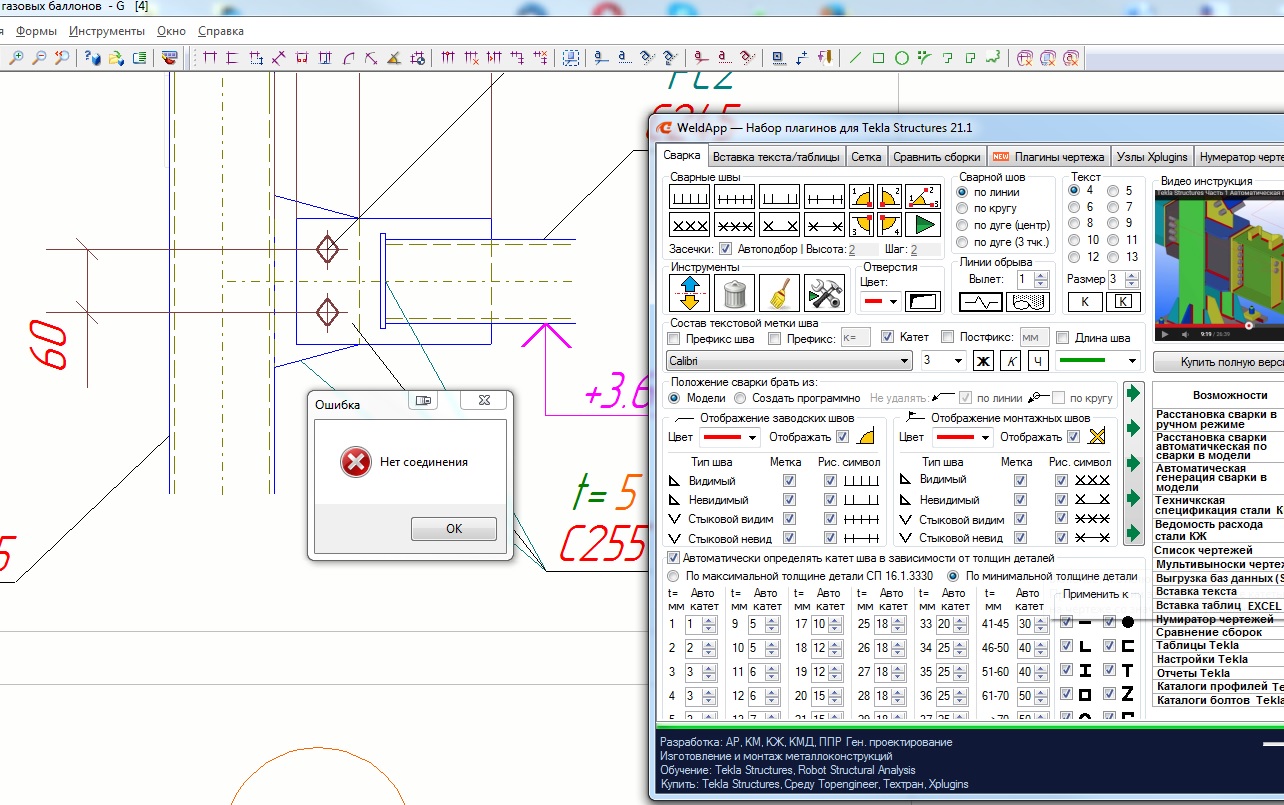
Task: Click the broom cleanup tool icon
Action: point(779,294)
